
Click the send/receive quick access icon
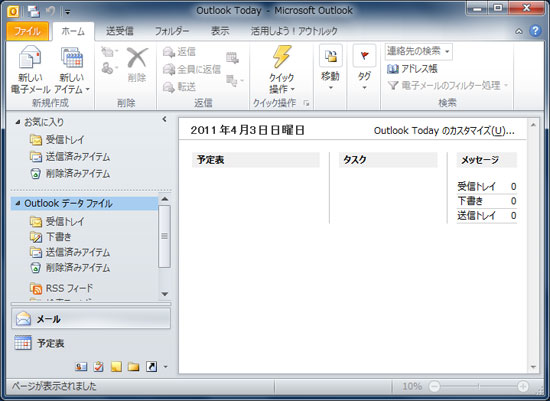pos(34,11)
